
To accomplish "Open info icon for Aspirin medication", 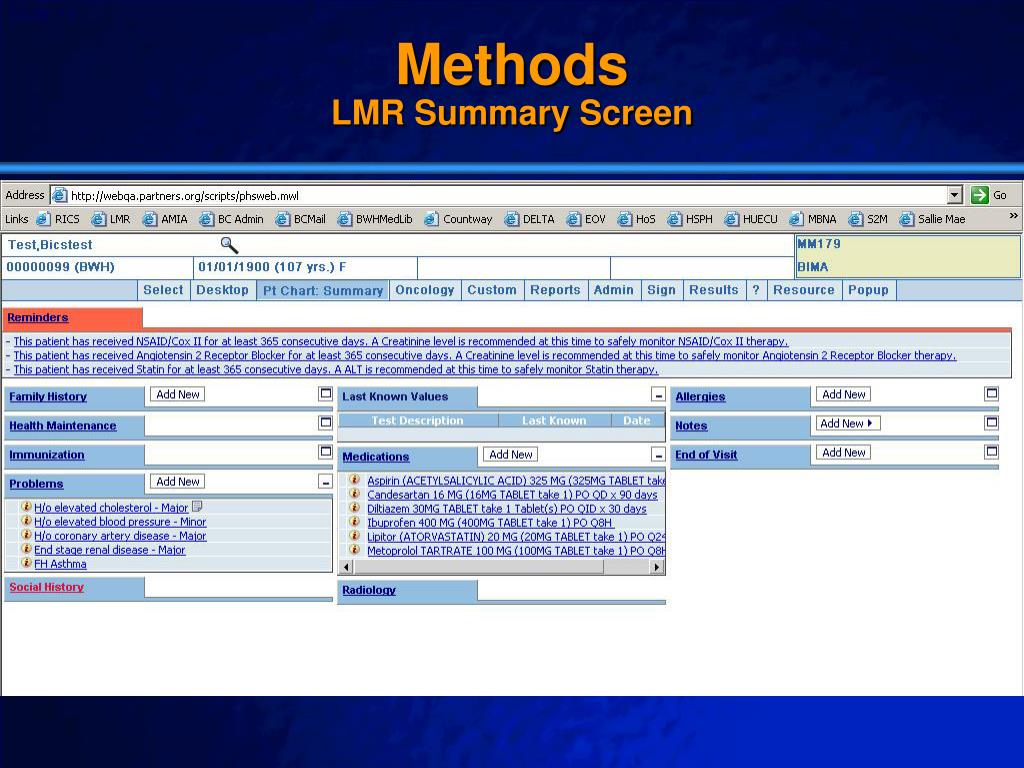I will [x=354, y=479].
